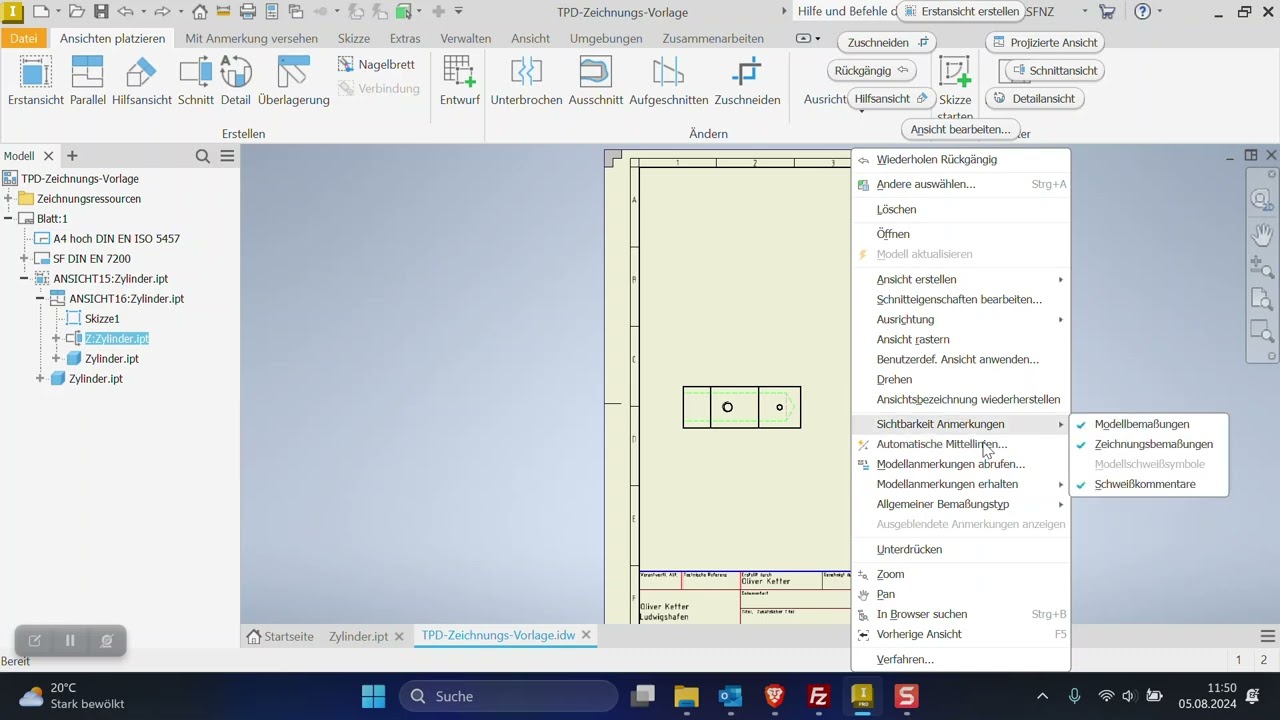Image resolution: width=1280 pixels, height=720 pixels.
Task: Click the Nagelbrett tool
Action: 376,64
